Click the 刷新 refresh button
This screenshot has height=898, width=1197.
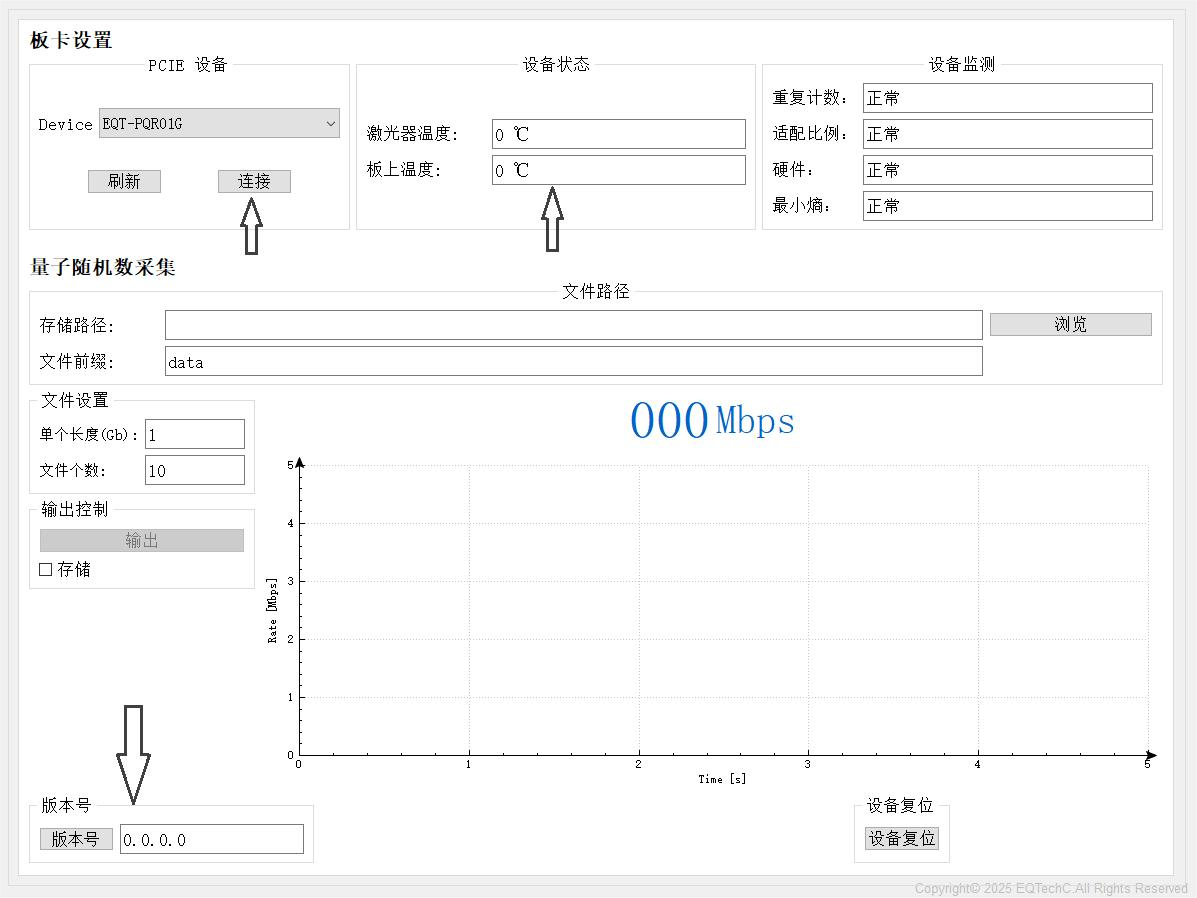click(x=124, y=181)
